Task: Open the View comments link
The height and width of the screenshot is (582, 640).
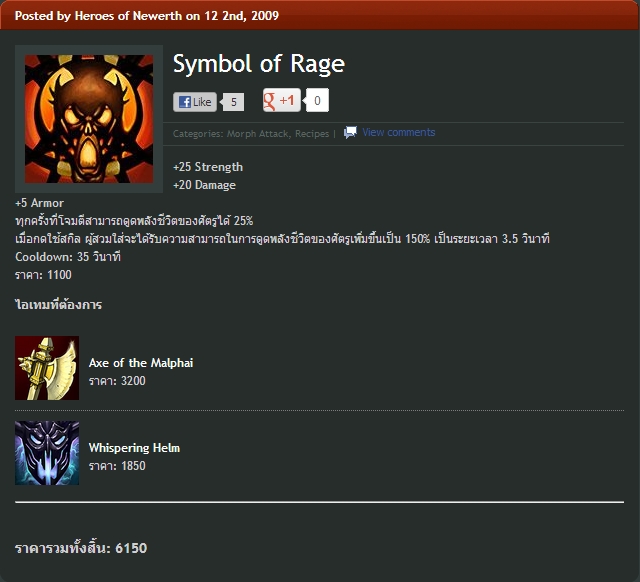Action: [x=399, y=132]
